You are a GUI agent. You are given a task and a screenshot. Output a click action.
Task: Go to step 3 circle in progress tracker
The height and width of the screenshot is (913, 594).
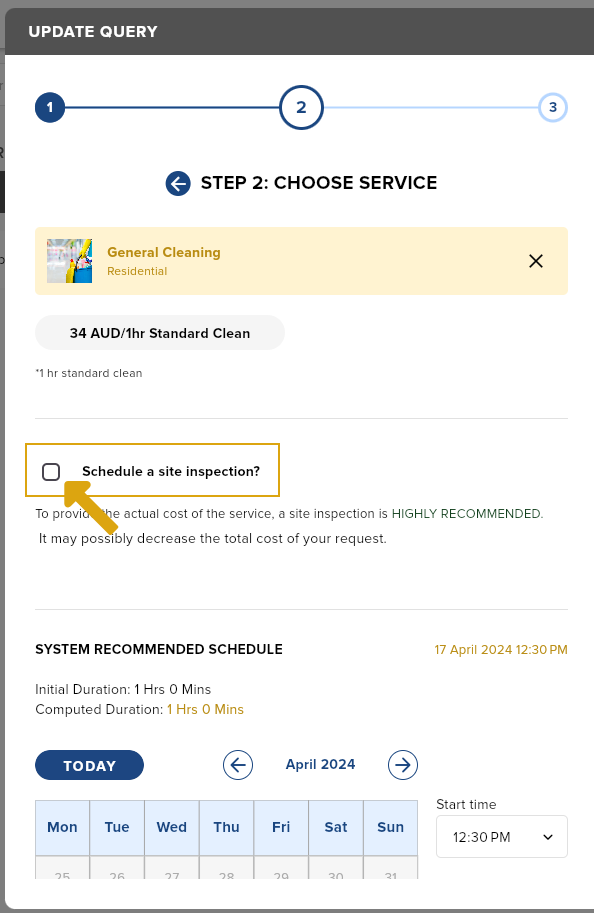(553, 107)
